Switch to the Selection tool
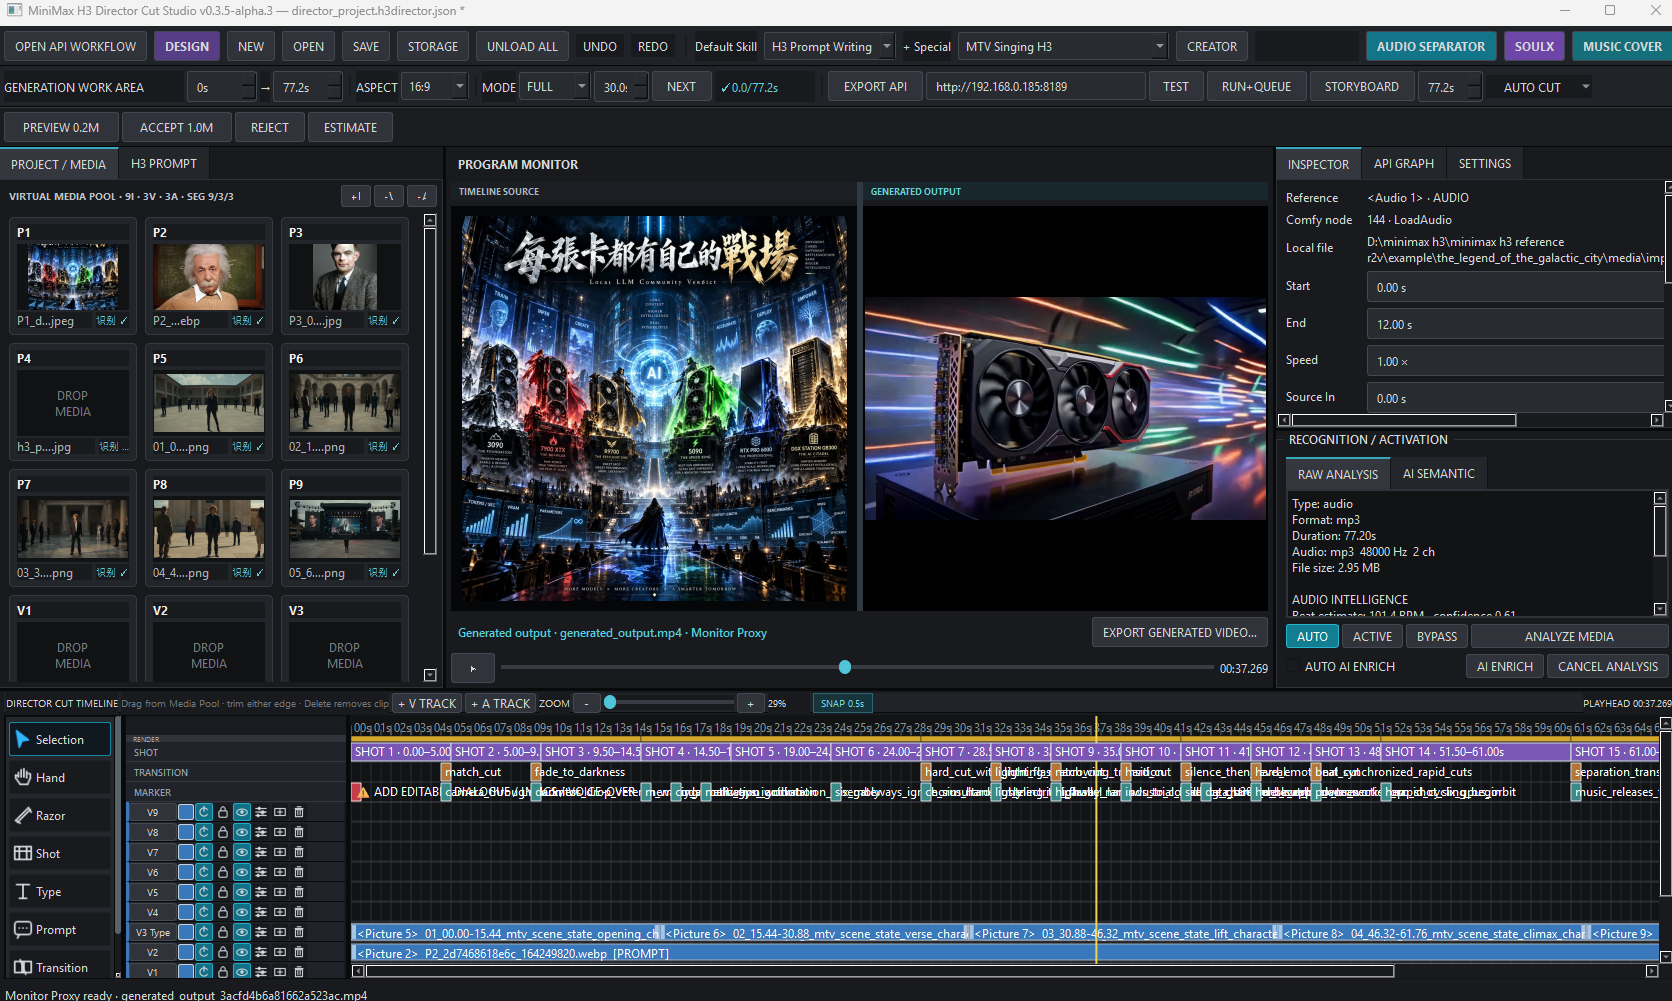 pyautogui.click(x=60, y=740)
